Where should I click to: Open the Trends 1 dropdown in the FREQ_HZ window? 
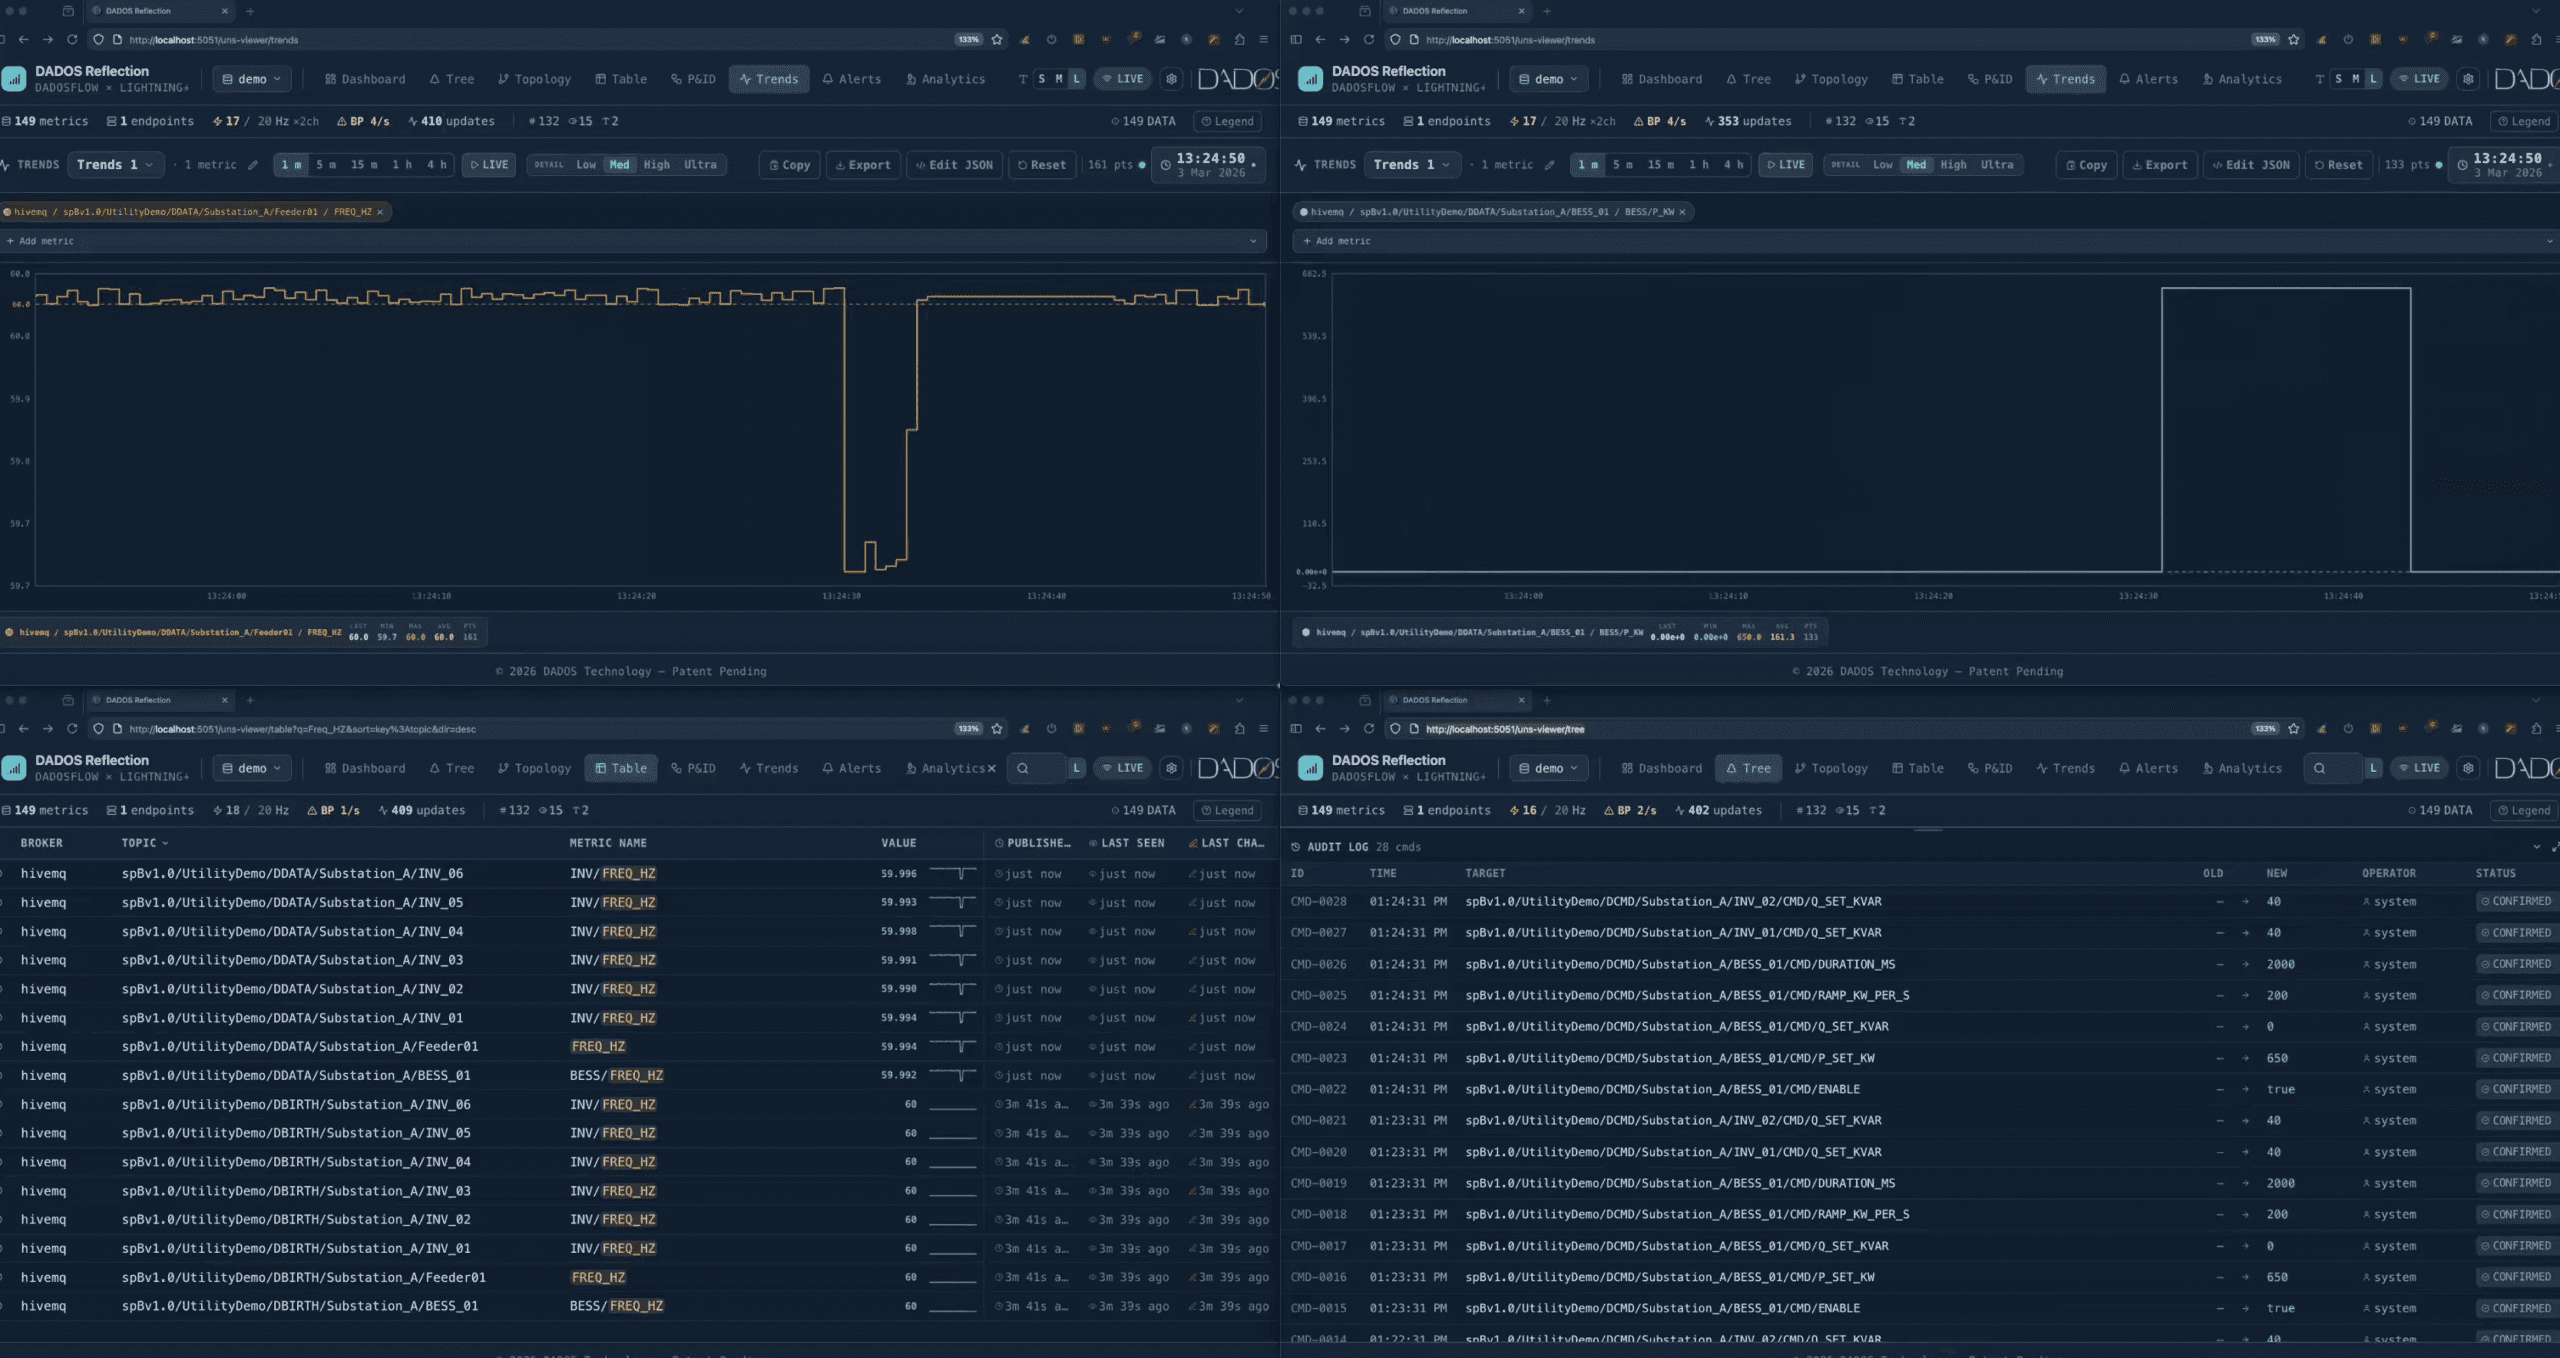(x=115, y=165)
